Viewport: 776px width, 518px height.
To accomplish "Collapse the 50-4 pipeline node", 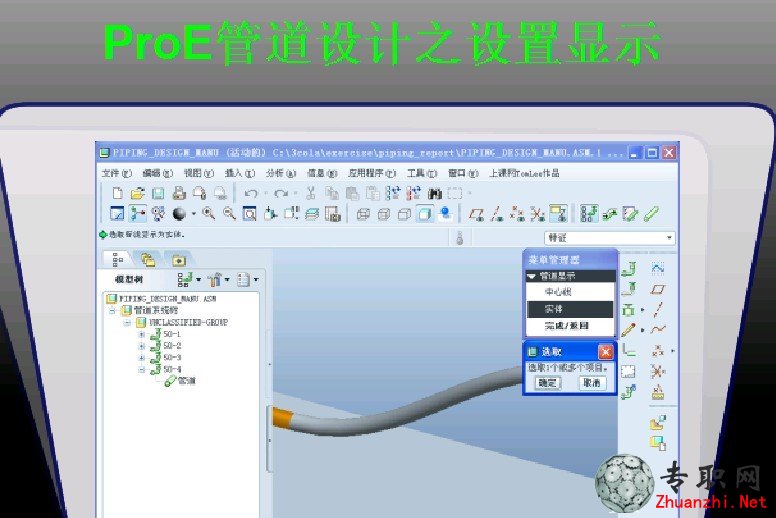I will click(x=142, y=369).
